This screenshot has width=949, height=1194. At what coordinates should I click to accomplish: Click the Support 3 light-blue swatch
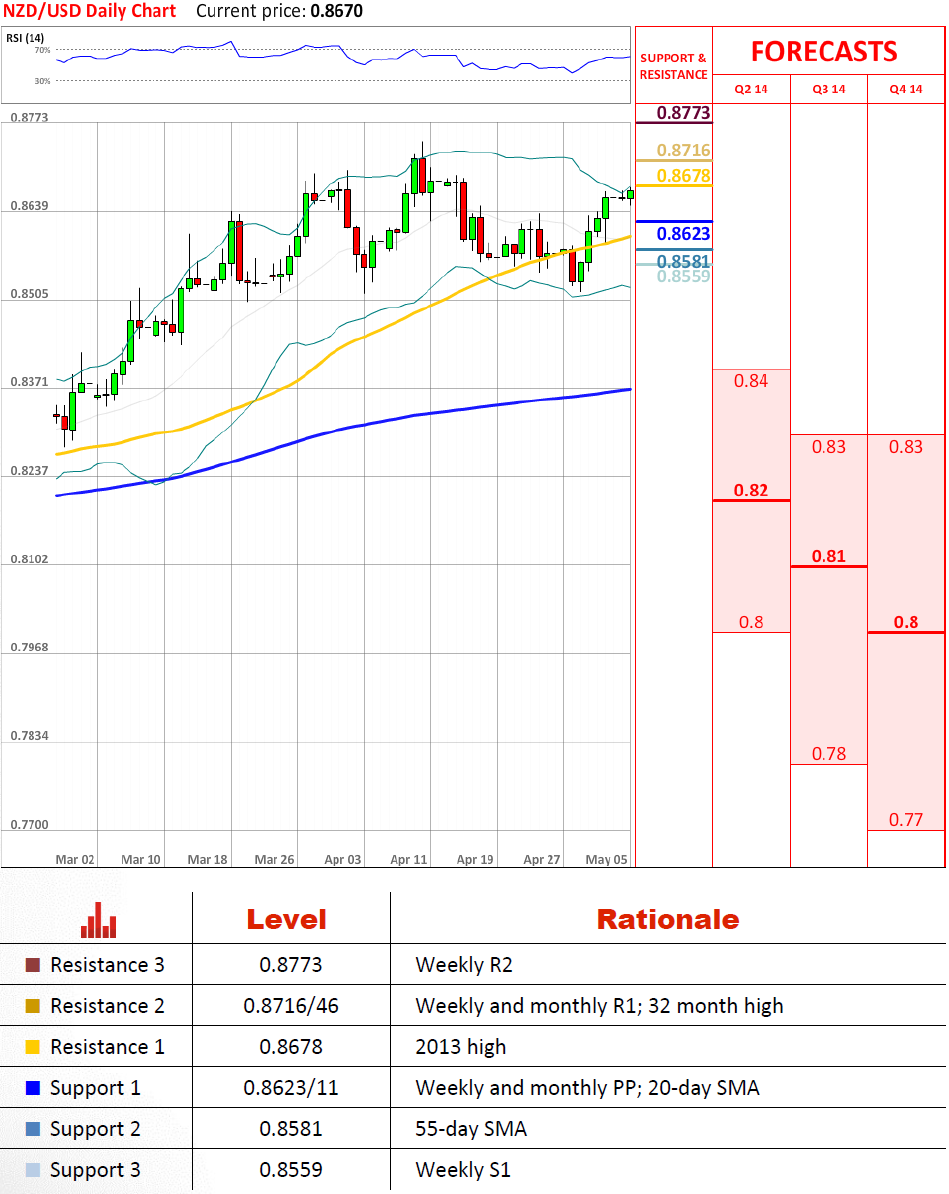(x=33, y=1170)
